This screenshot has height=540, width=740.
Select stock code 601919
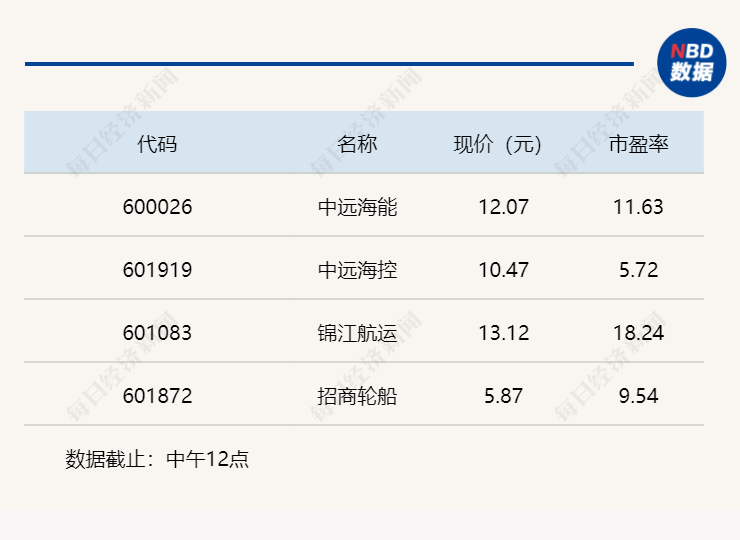[x=158, y=270]
